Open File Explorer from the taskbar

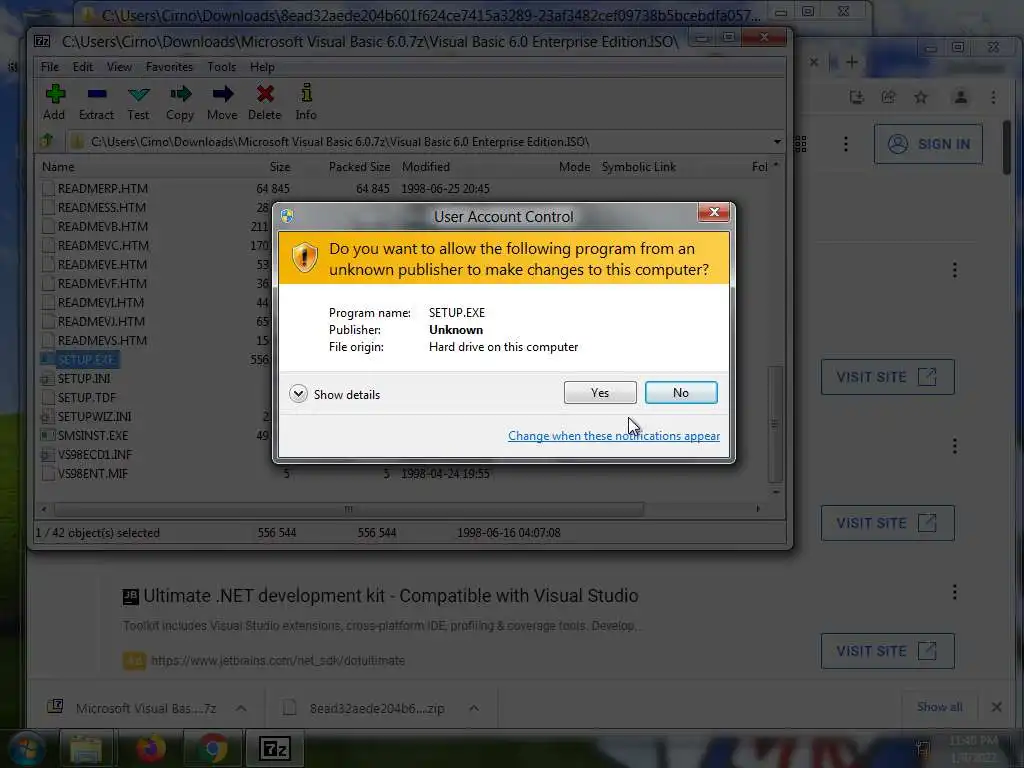87,748
